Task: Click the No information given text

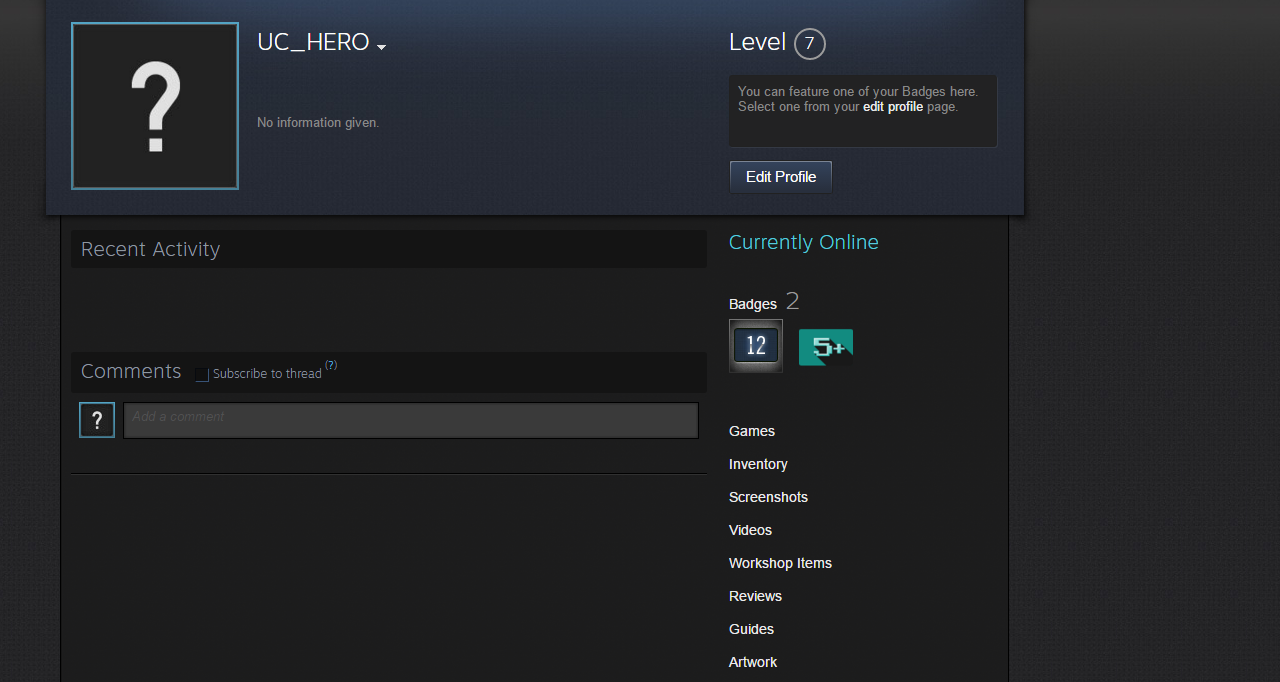Action: click(318, 122)
